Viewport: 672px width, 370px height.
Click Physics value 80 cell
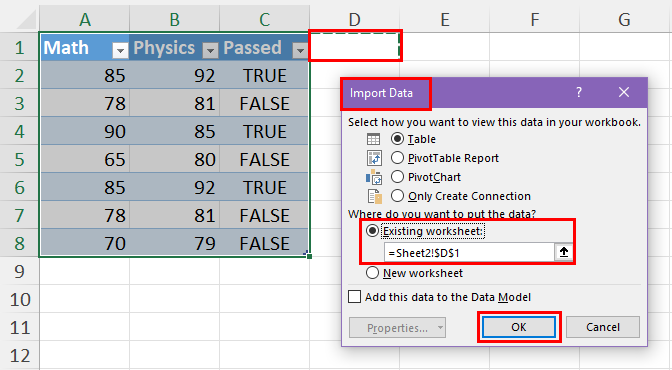tap(174, 159)
